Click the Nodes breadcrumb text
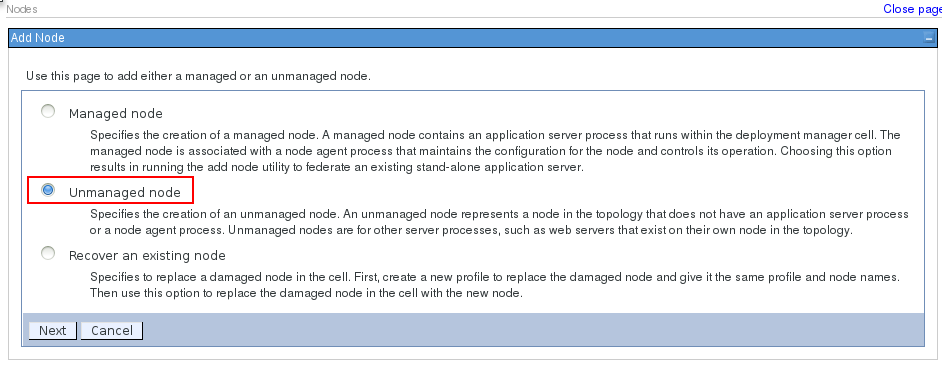 tap(22, 9)
